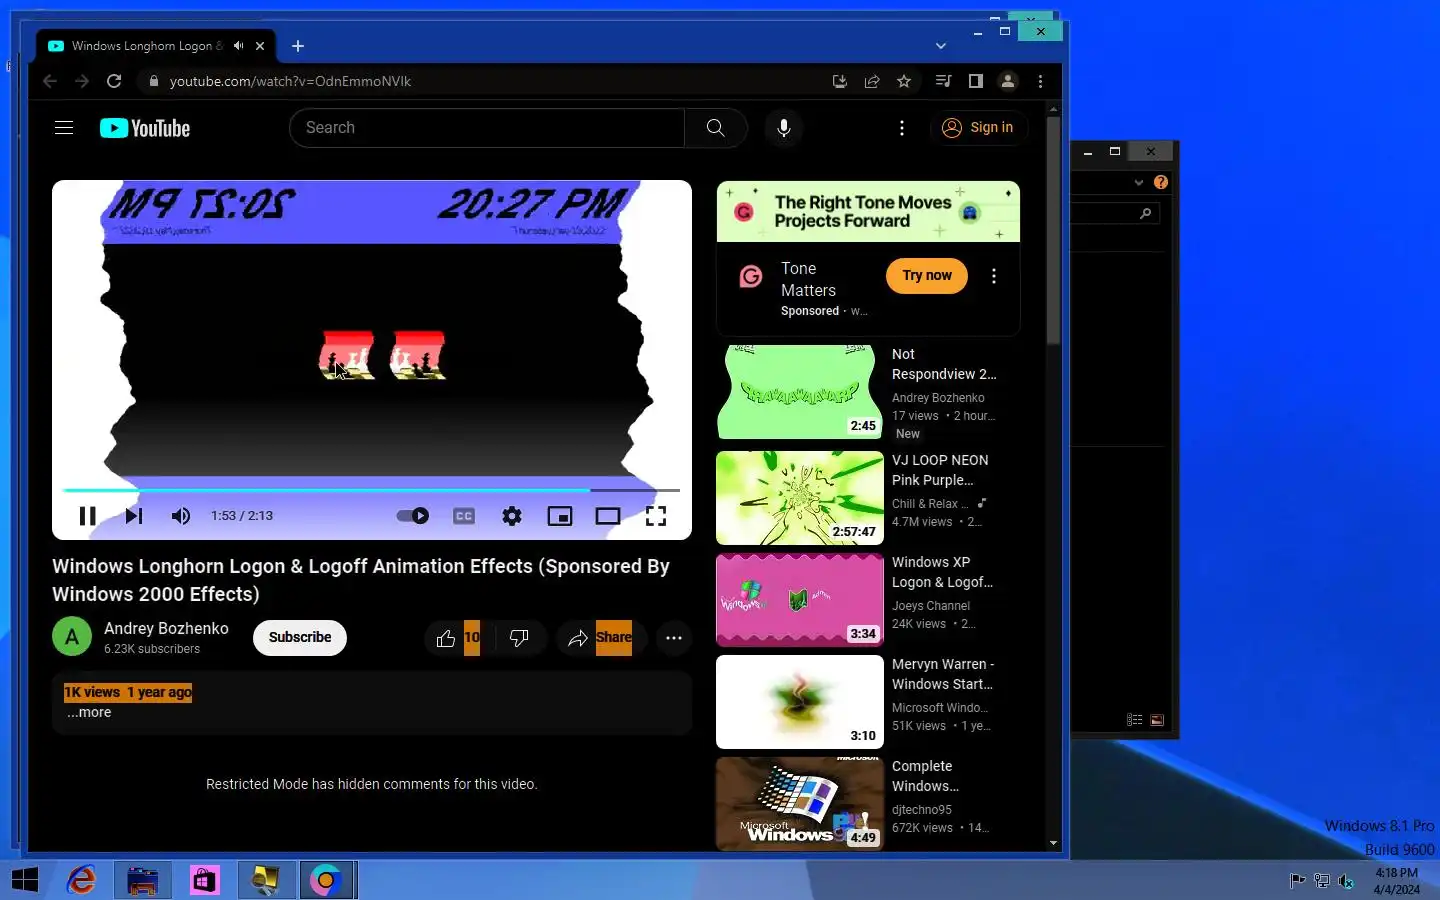Open Windows Store from taskbar

[204, 880]
